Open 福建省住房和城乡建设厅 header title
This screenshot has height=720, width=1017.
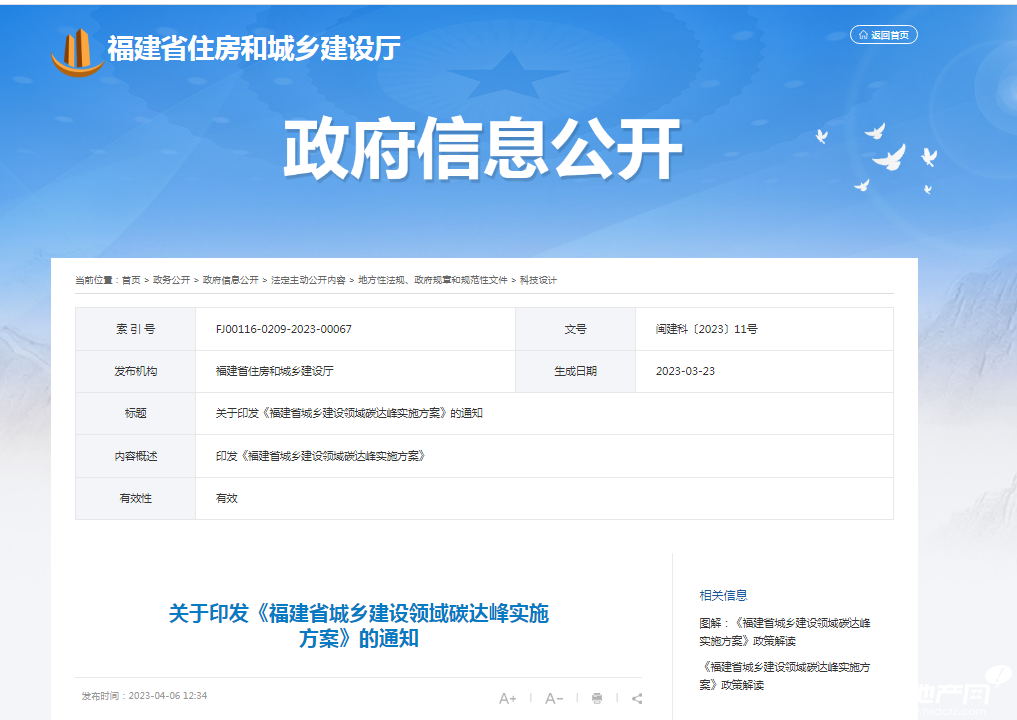pyautogui.click(x=254, y=49)
